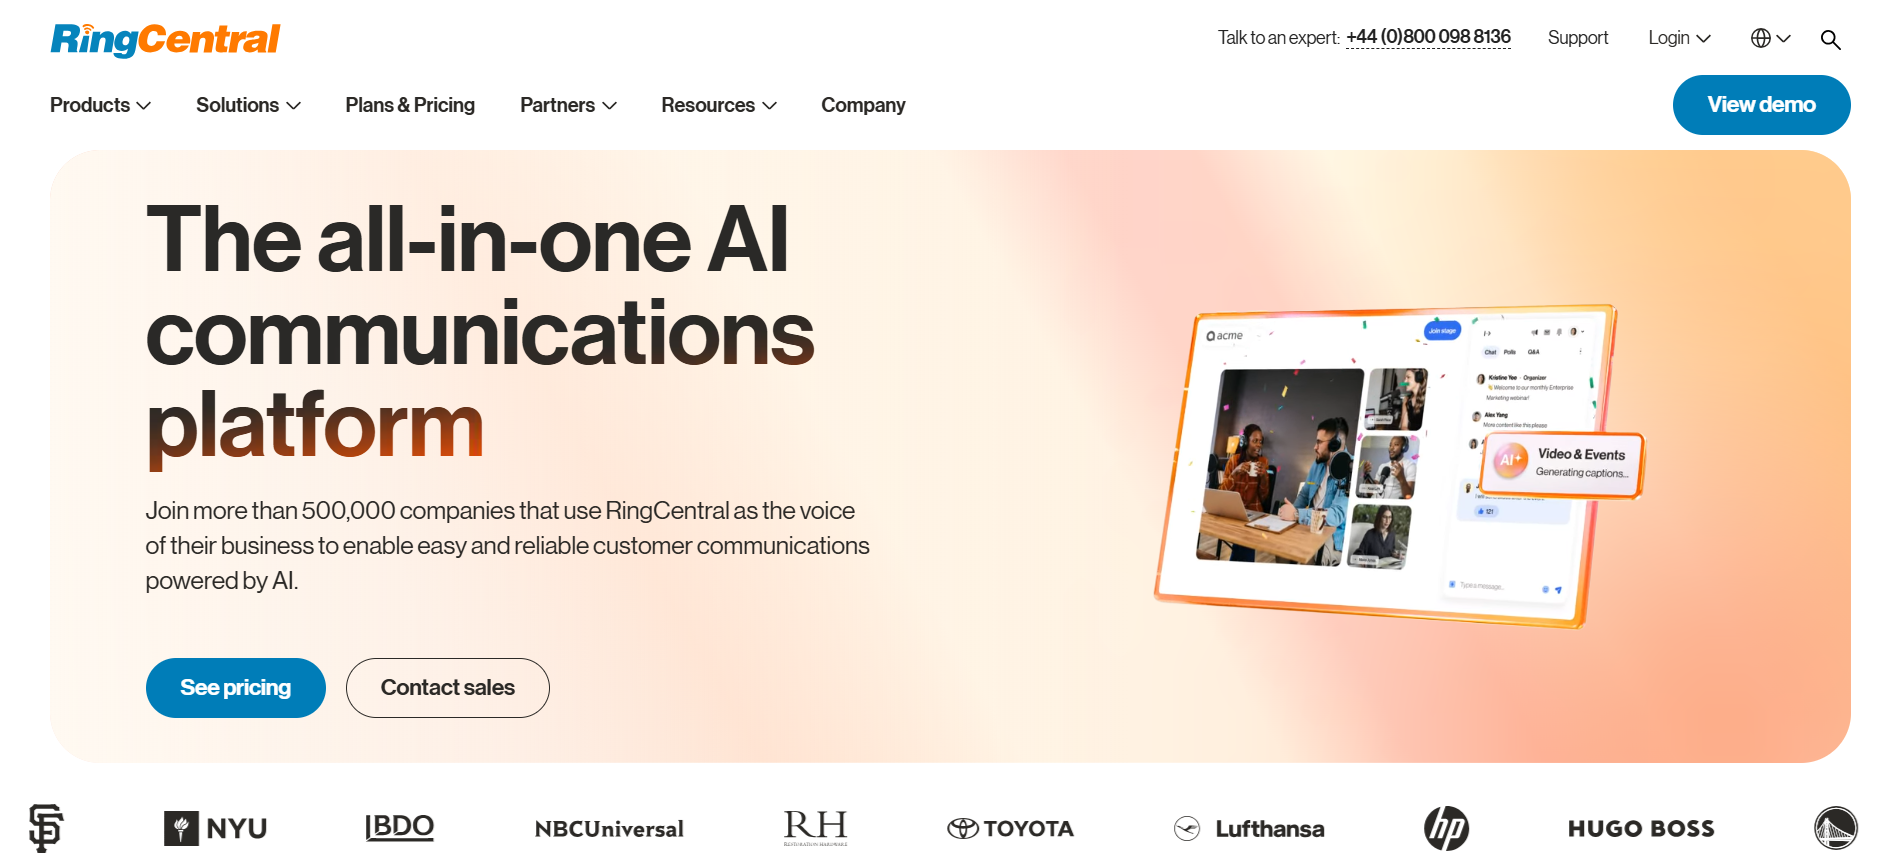Click the View demo button
Image resolution: width=1897 pixels, height=867 pixels.
click(1761, 105)
